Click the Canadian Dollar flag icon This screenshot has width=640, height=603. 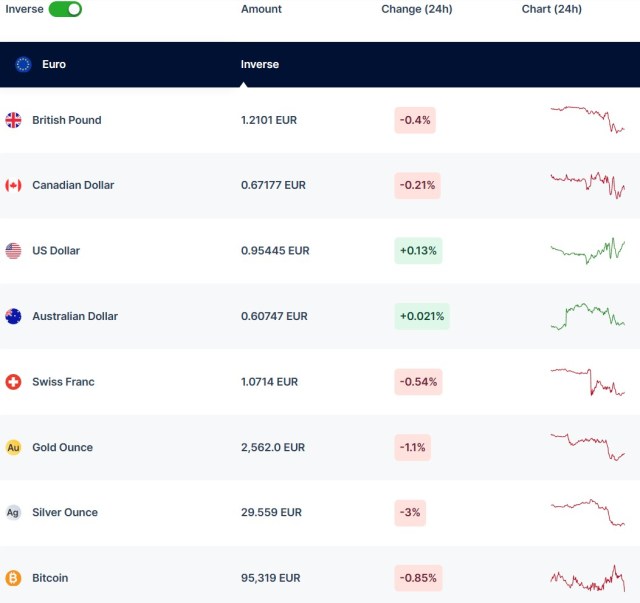[x=13, y=185]
